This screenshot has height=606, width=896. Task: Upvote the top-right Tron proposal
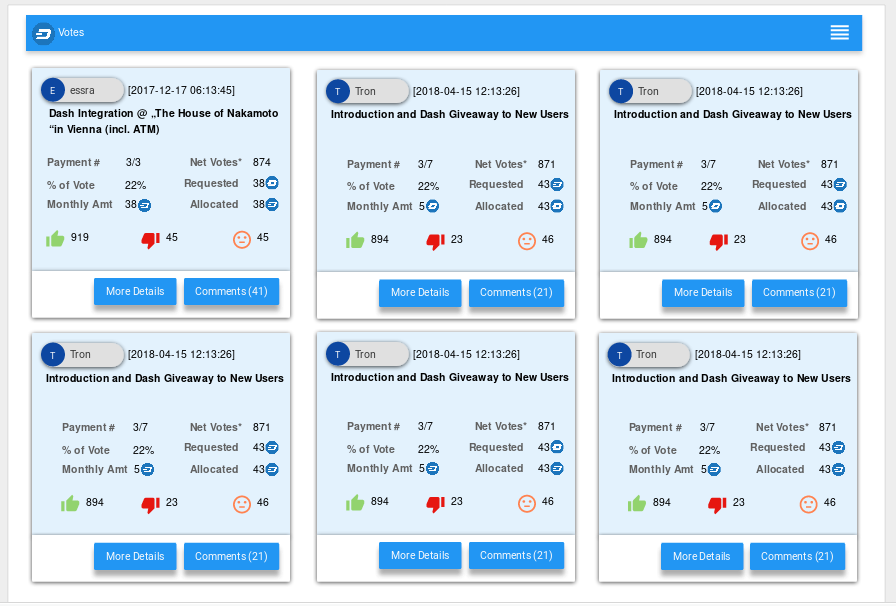638,240
